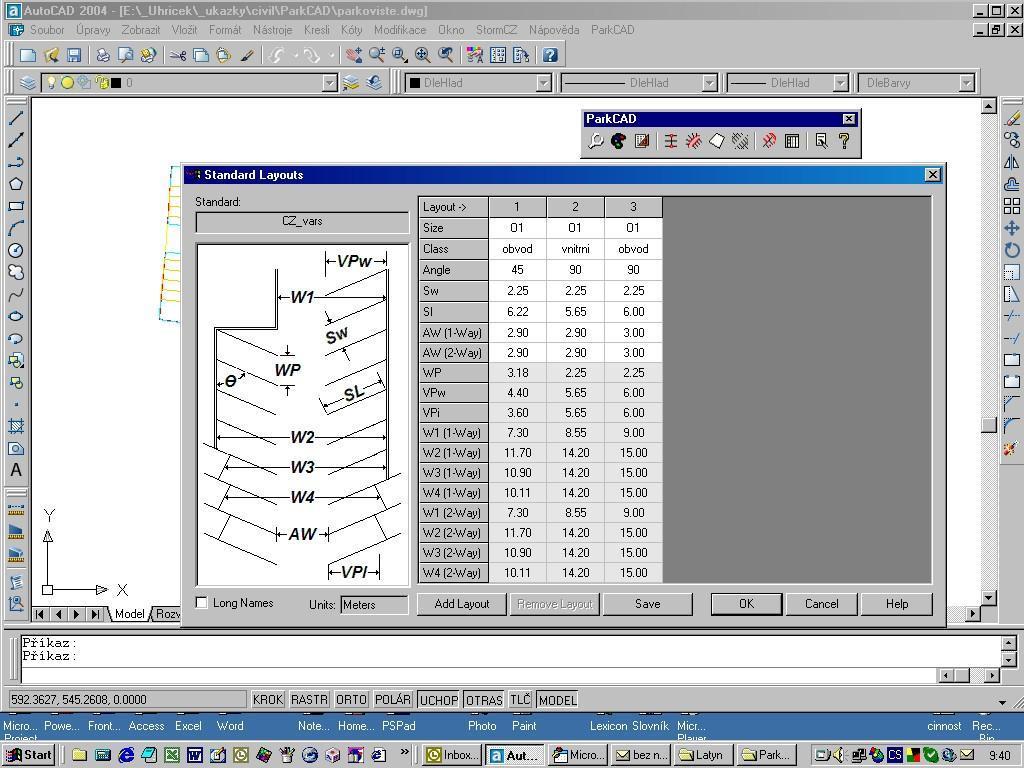Select the Rotate modify tool
This screenshot has width=1024, height=768.
point(1012,250)
